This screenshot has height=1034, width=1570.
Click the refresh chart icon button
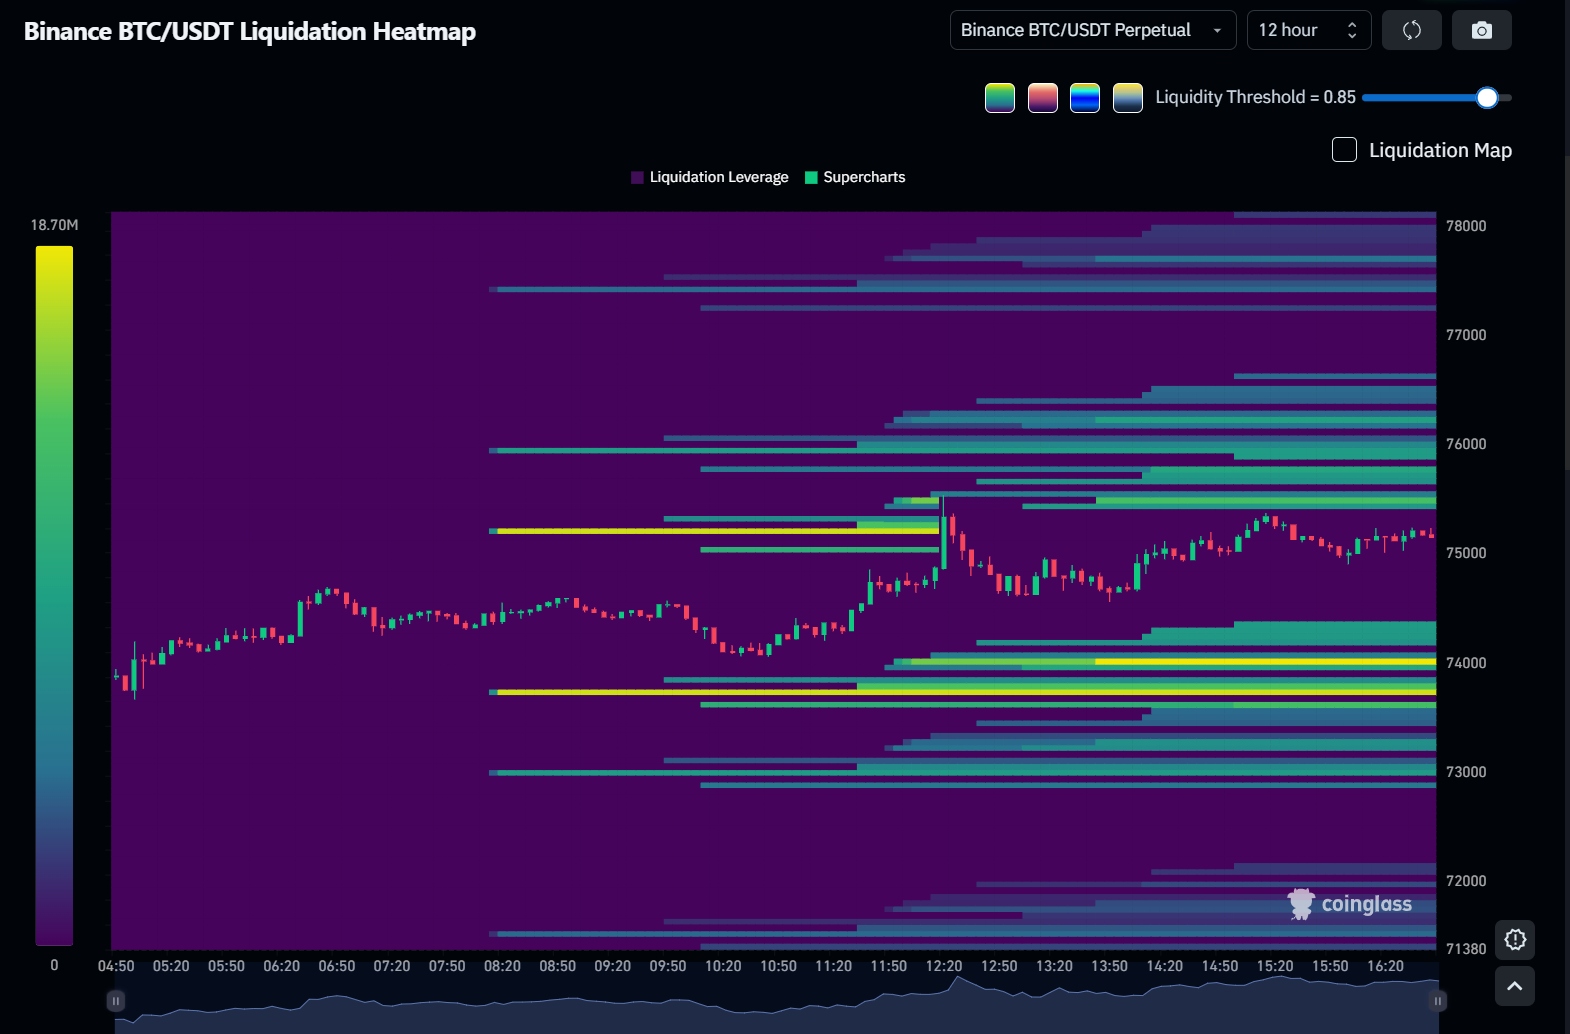point(1411,30)
